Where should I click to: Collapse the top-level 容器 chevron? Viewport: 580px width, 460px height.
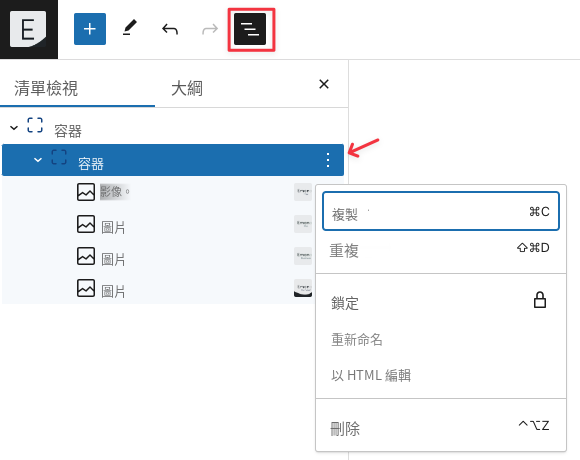(14, 128)
